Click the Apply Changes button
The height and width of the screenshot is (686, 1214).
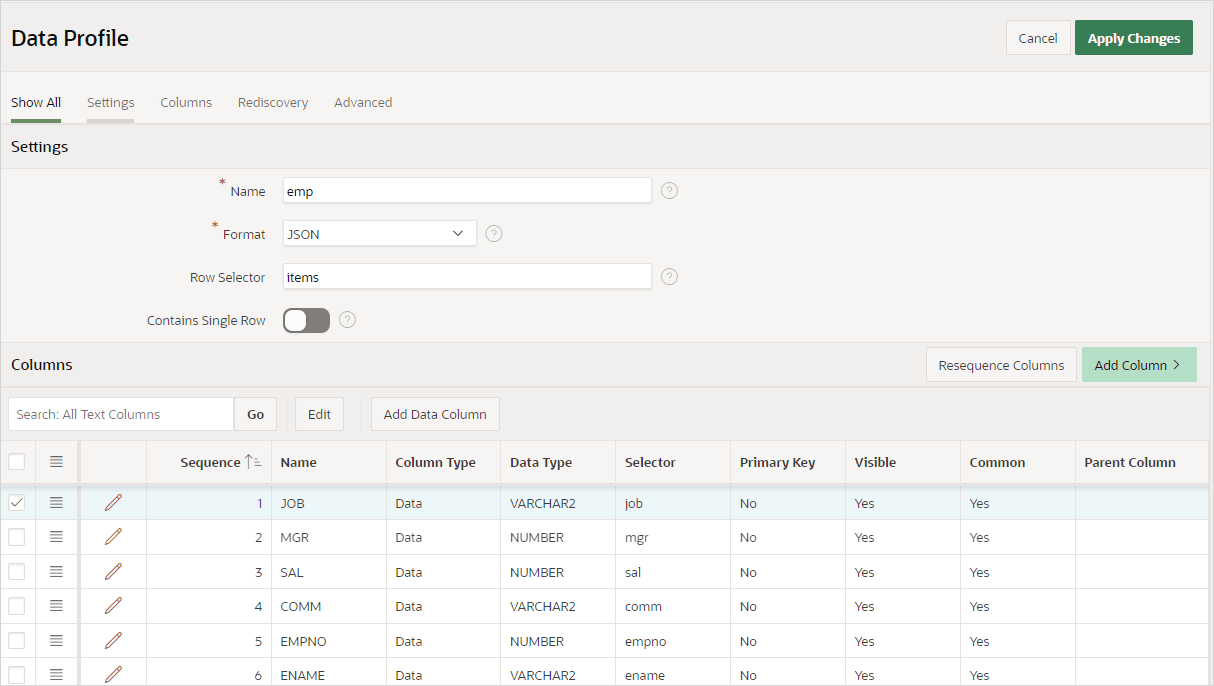[1134, 38]
